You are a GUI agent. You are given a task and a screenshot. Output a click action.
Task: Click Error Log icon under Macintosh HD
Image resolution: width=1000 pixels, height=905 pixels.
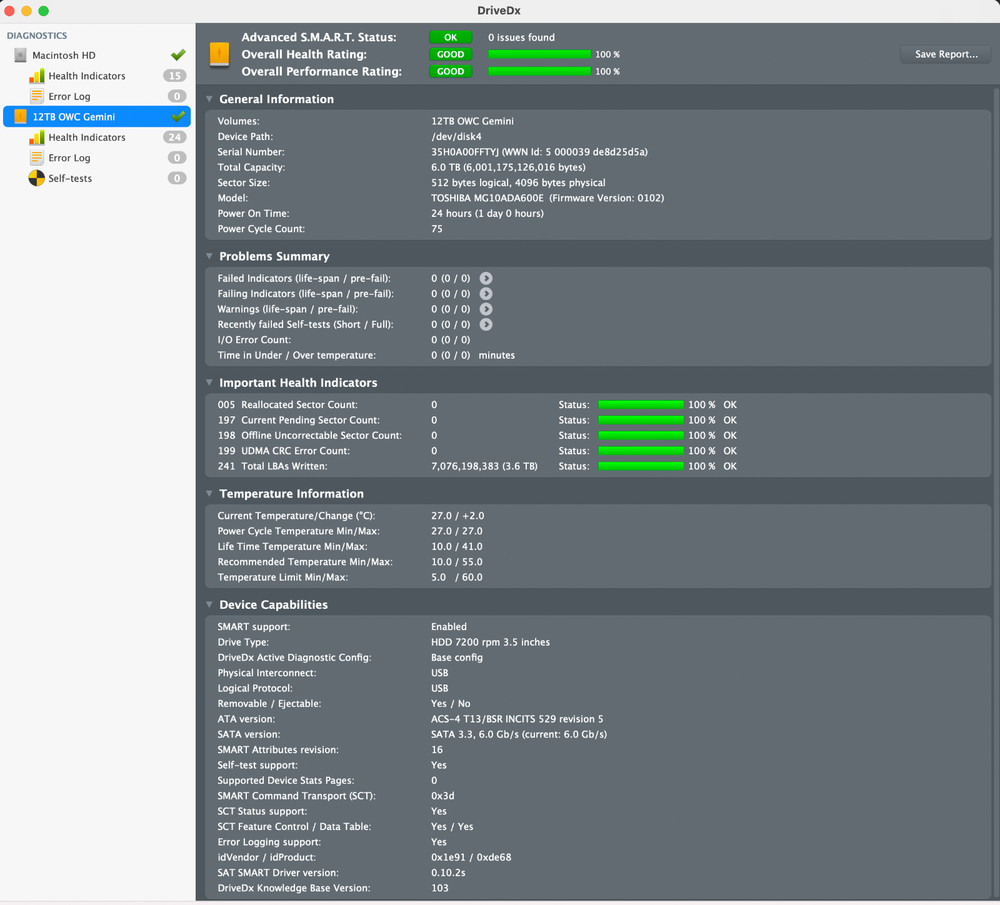[x=37, y=96]
